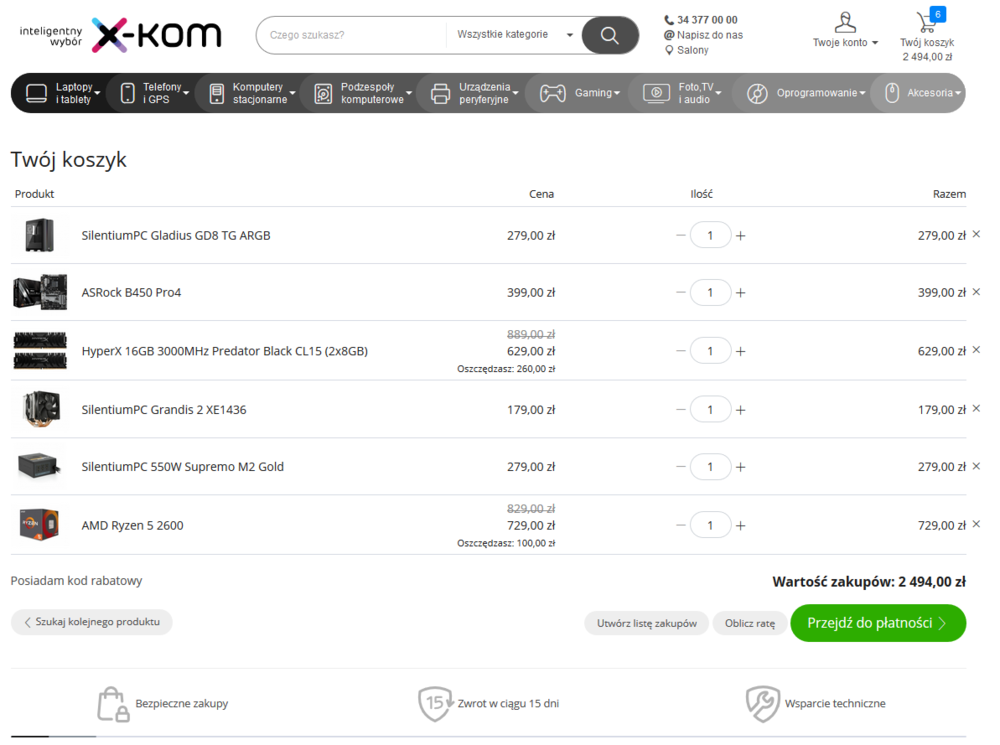Click the phone icon beside 34 377 00 00
Screen dimensions: 1000x745
669,20
